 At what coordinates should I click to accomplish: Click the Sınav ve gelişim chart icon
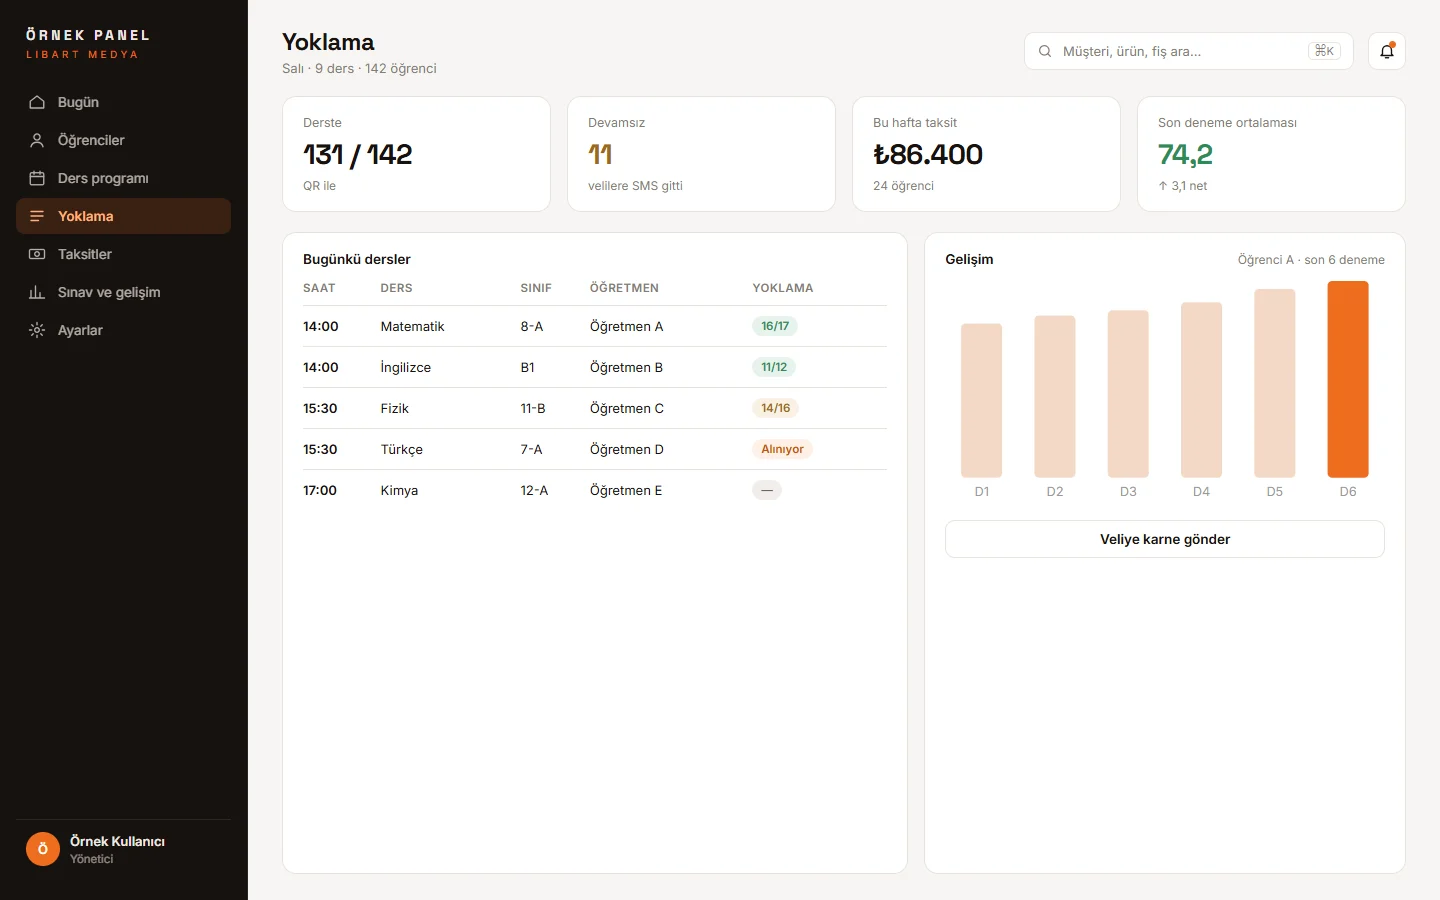(x=37, y=292)
